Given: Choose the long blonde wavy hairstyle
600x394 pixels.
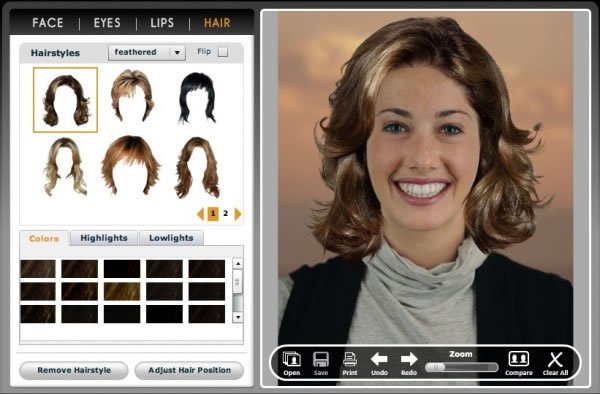Looking at the screenshot, I should (65, 166).
